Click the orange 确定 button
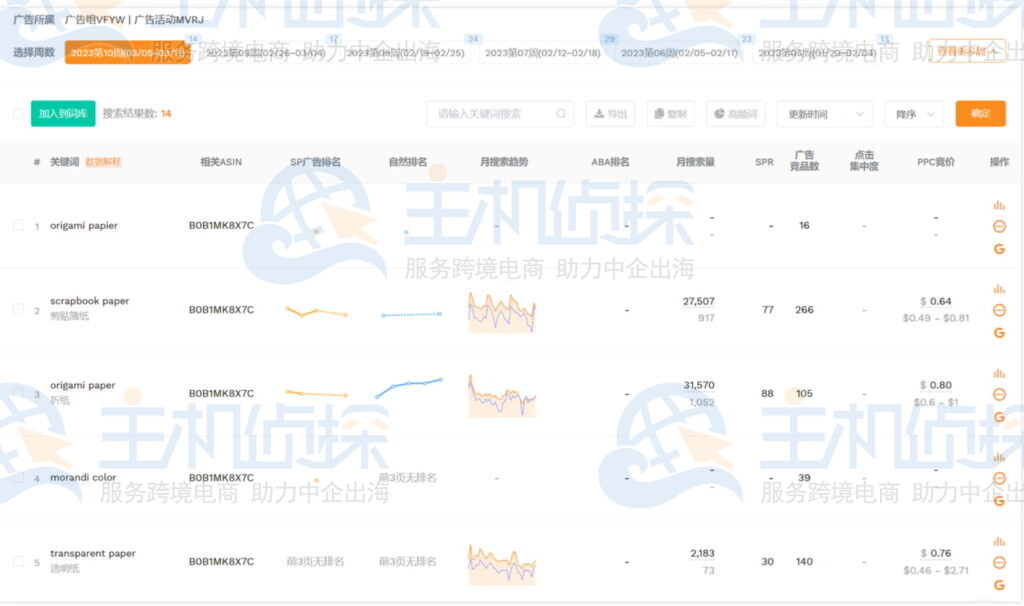Viewport: 1024px width, 606px height. 980,113
